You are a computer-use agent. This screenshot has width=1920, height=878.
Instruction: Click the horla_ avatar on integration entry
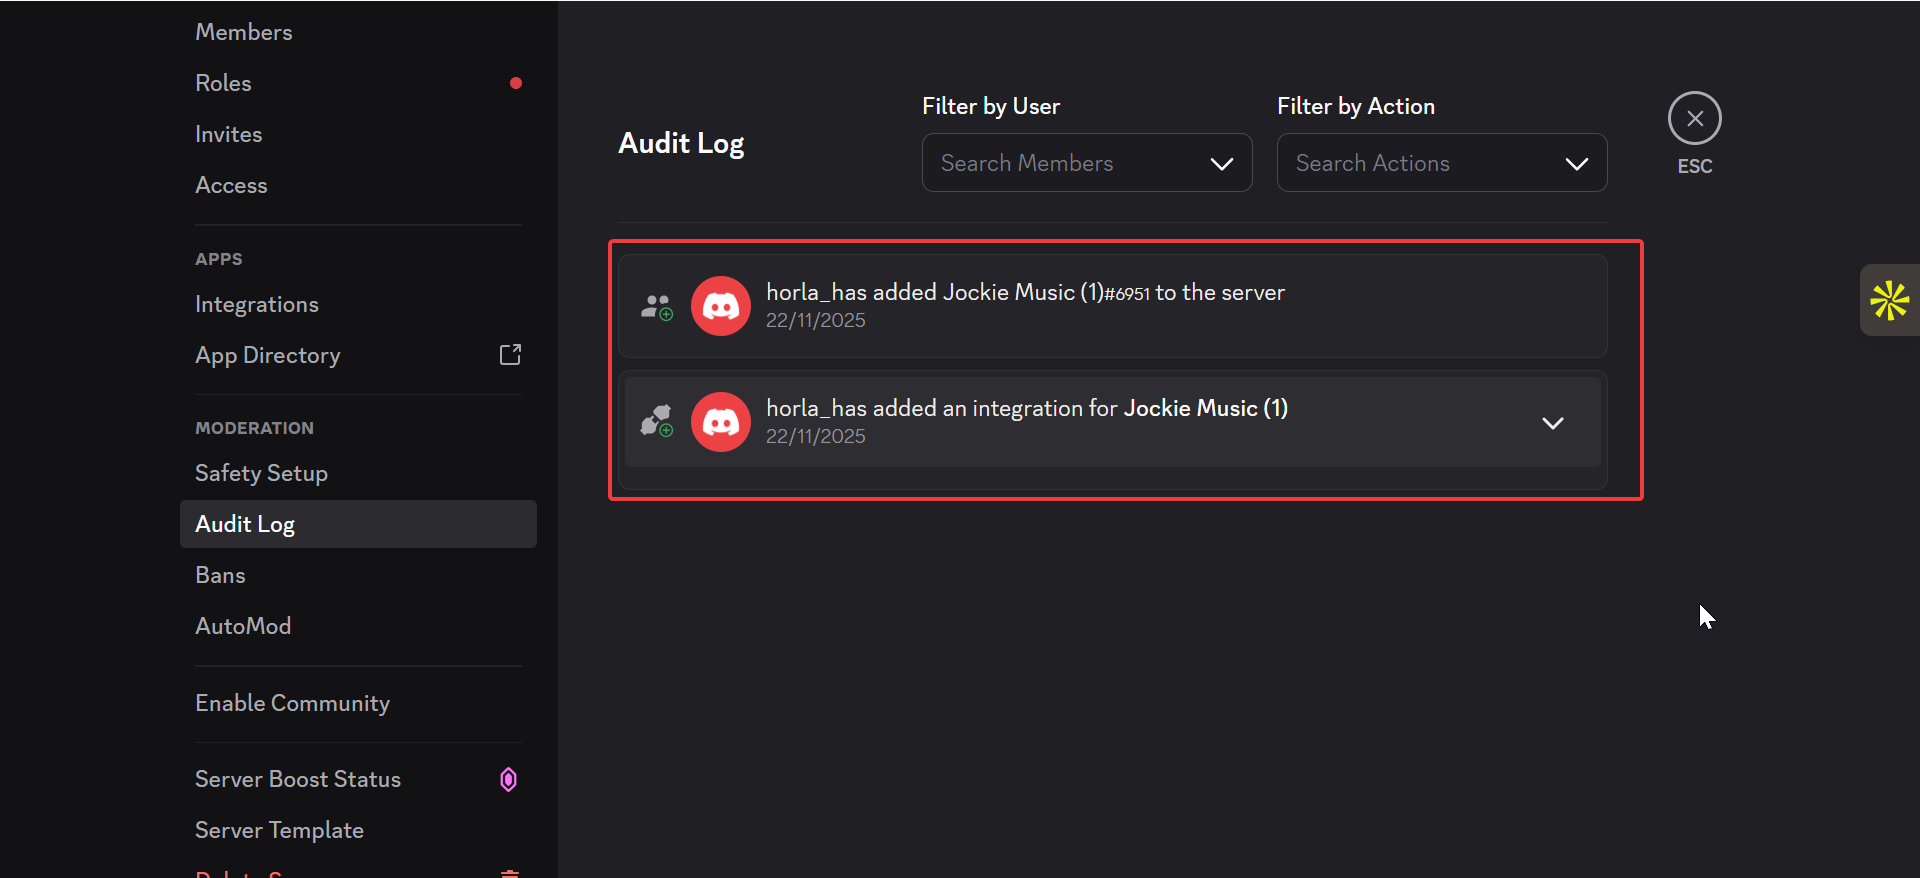[720, 422]
